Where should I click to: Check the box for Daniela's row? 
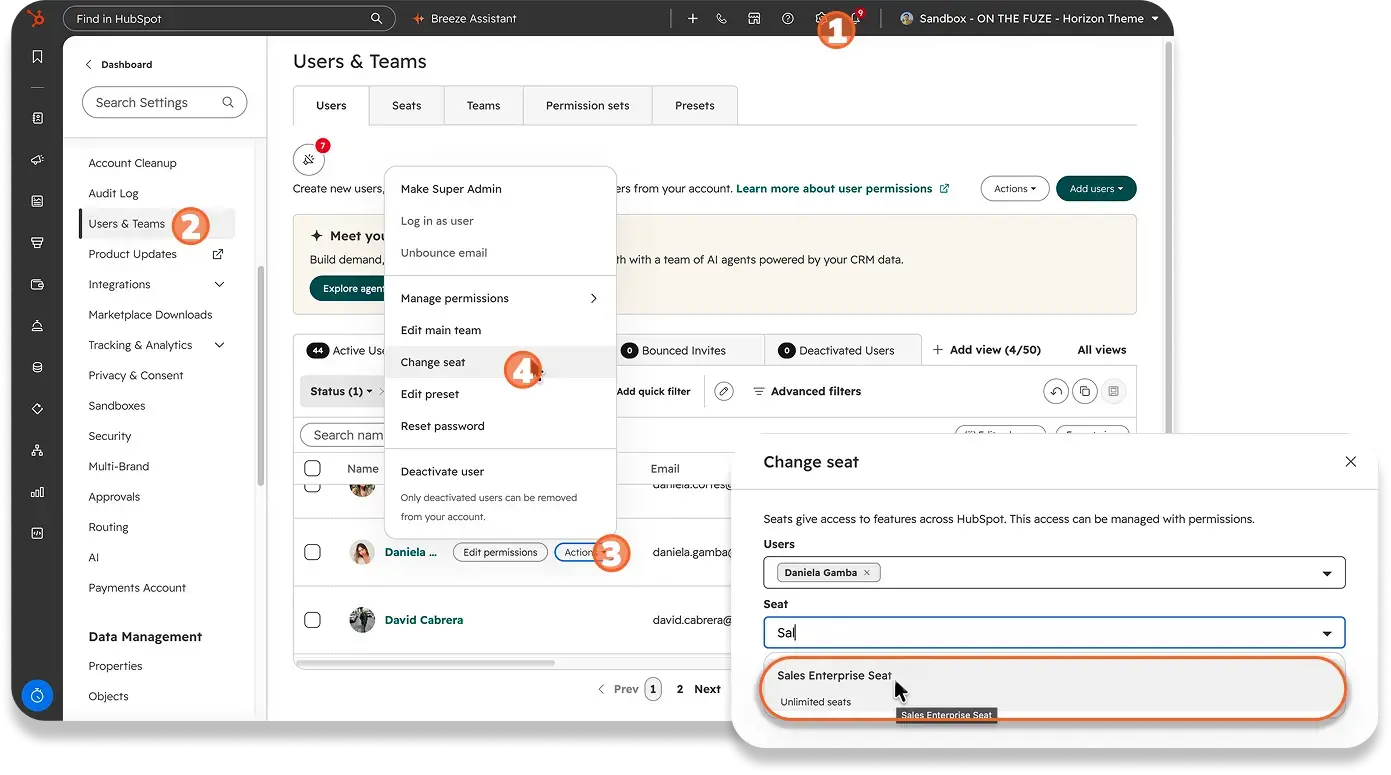tap(312, 552)
